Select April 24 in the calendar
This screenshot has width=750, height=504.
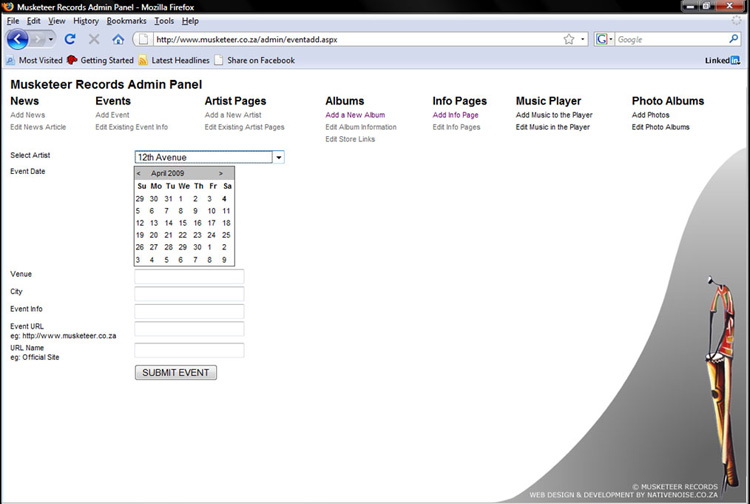tap(211, 235)
